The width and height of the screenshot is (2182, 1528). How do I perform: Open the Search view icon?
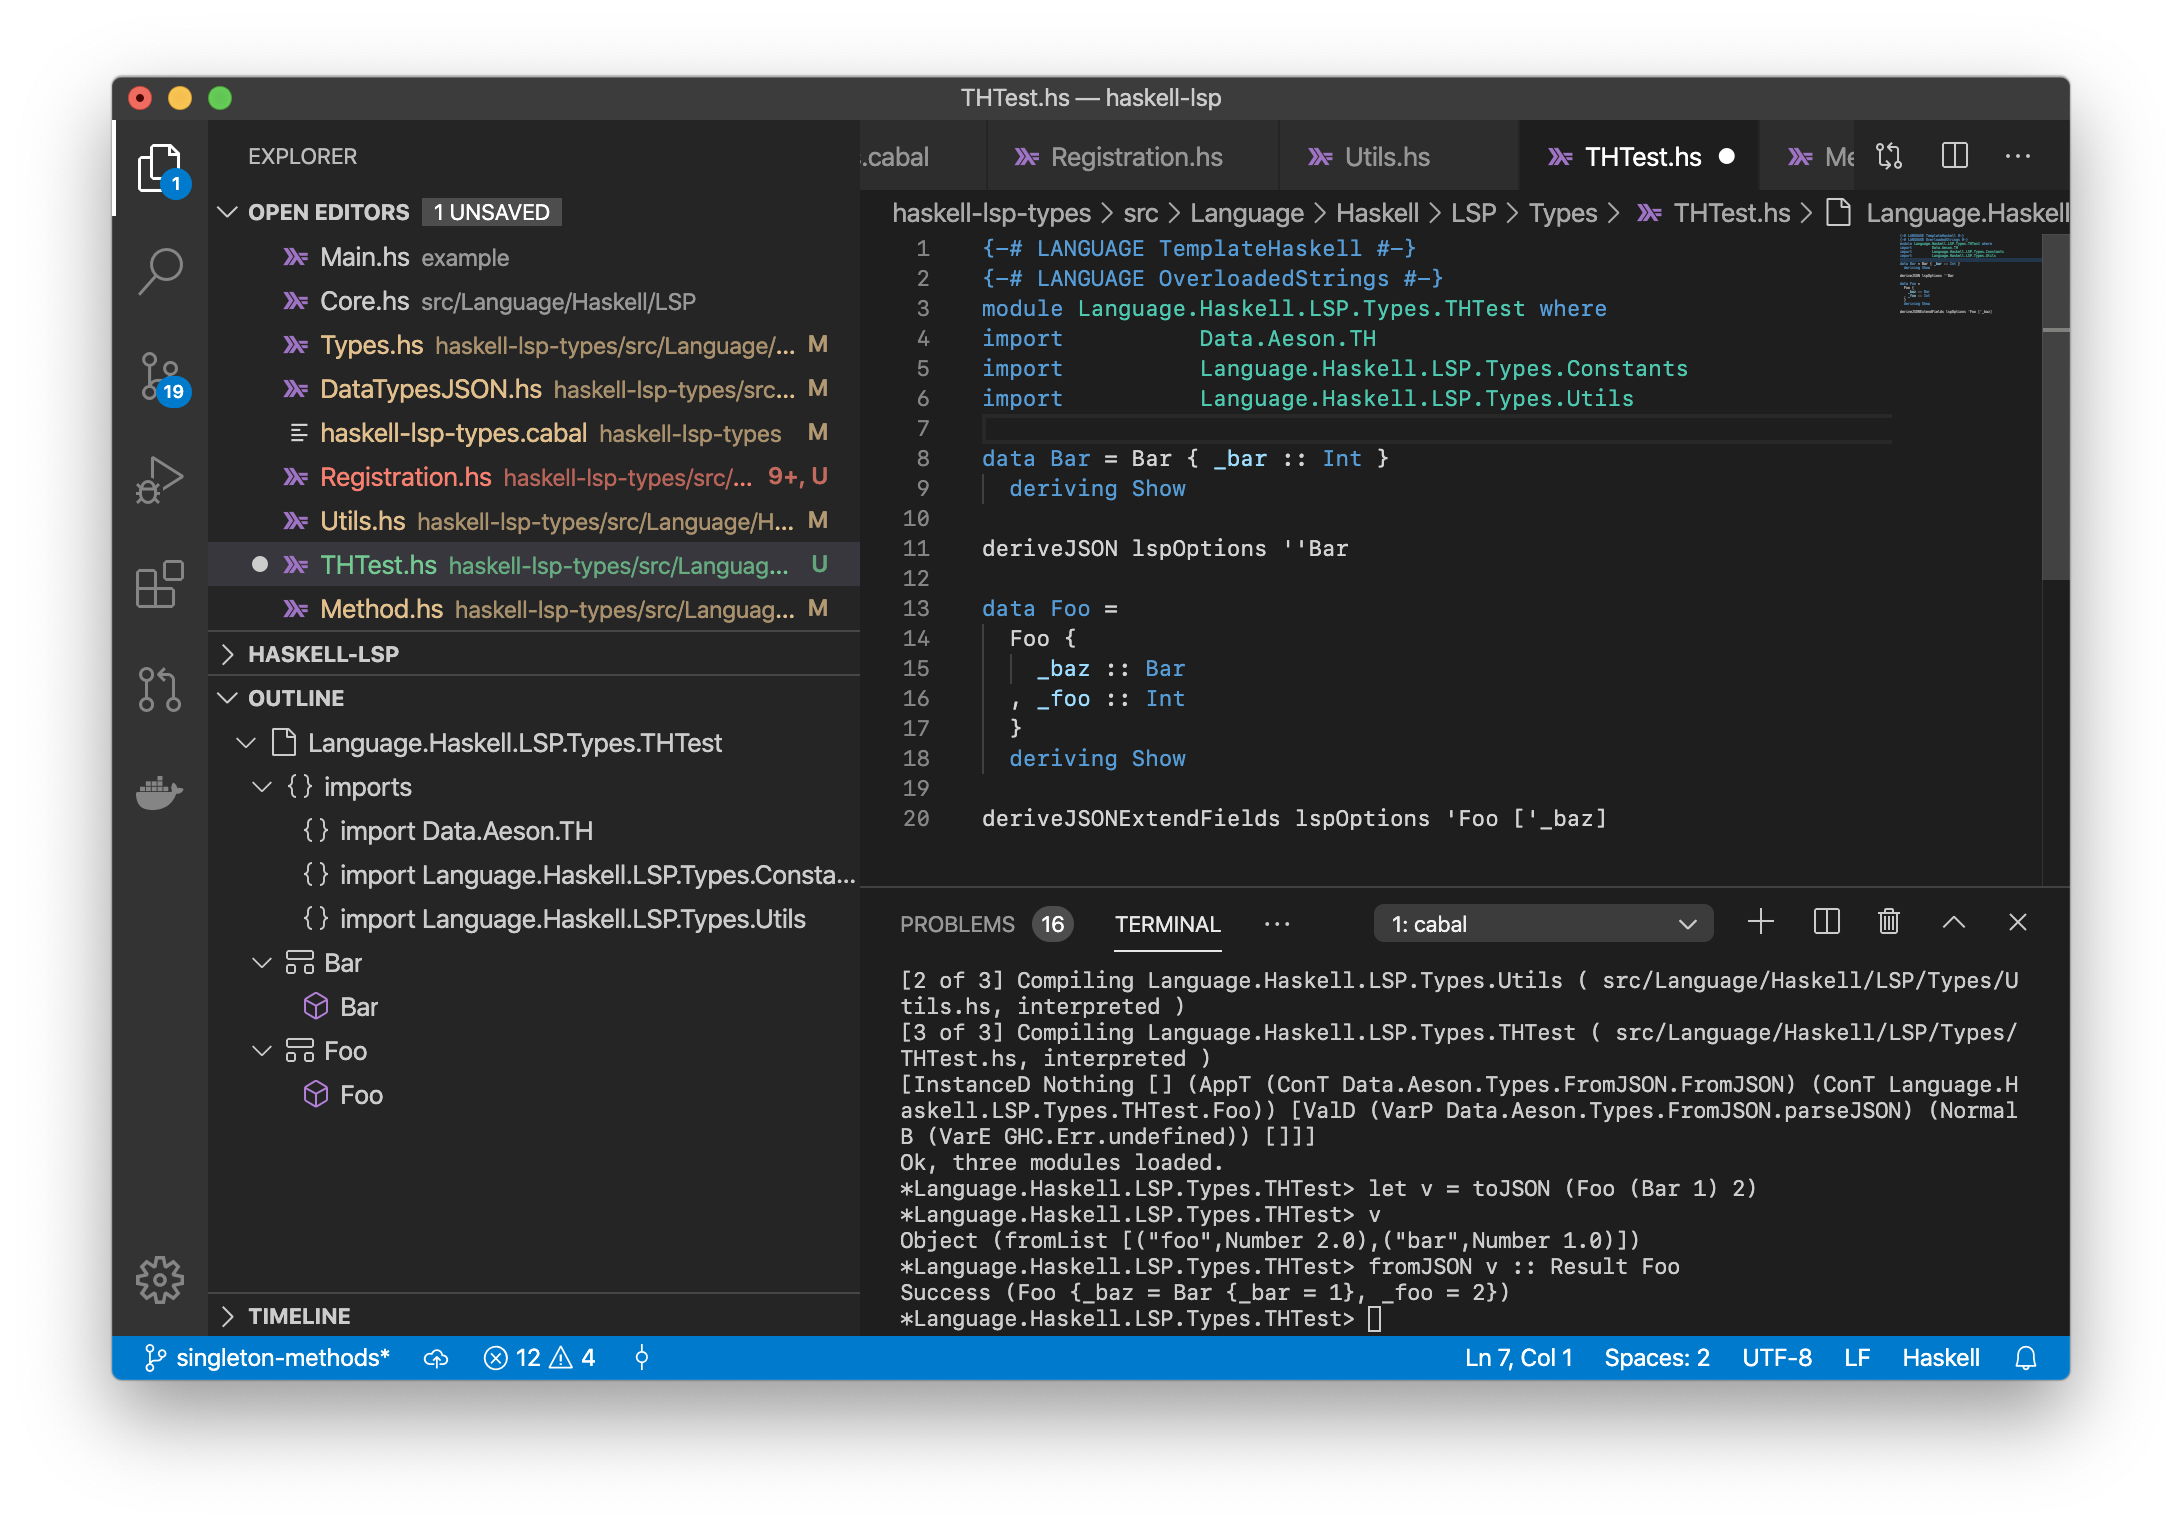point(160,272)
